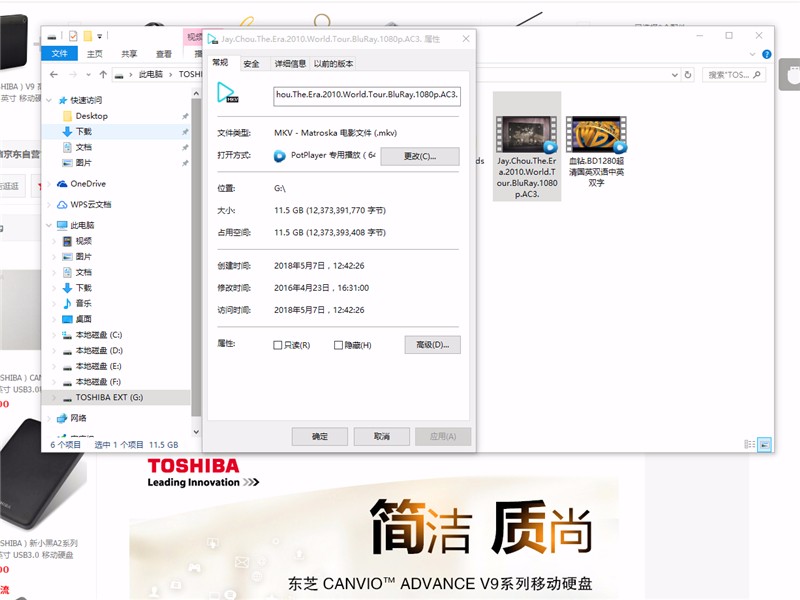Screen dimensions: 800x600
Task: Close the properties dialog
Action: pos(466,39)
